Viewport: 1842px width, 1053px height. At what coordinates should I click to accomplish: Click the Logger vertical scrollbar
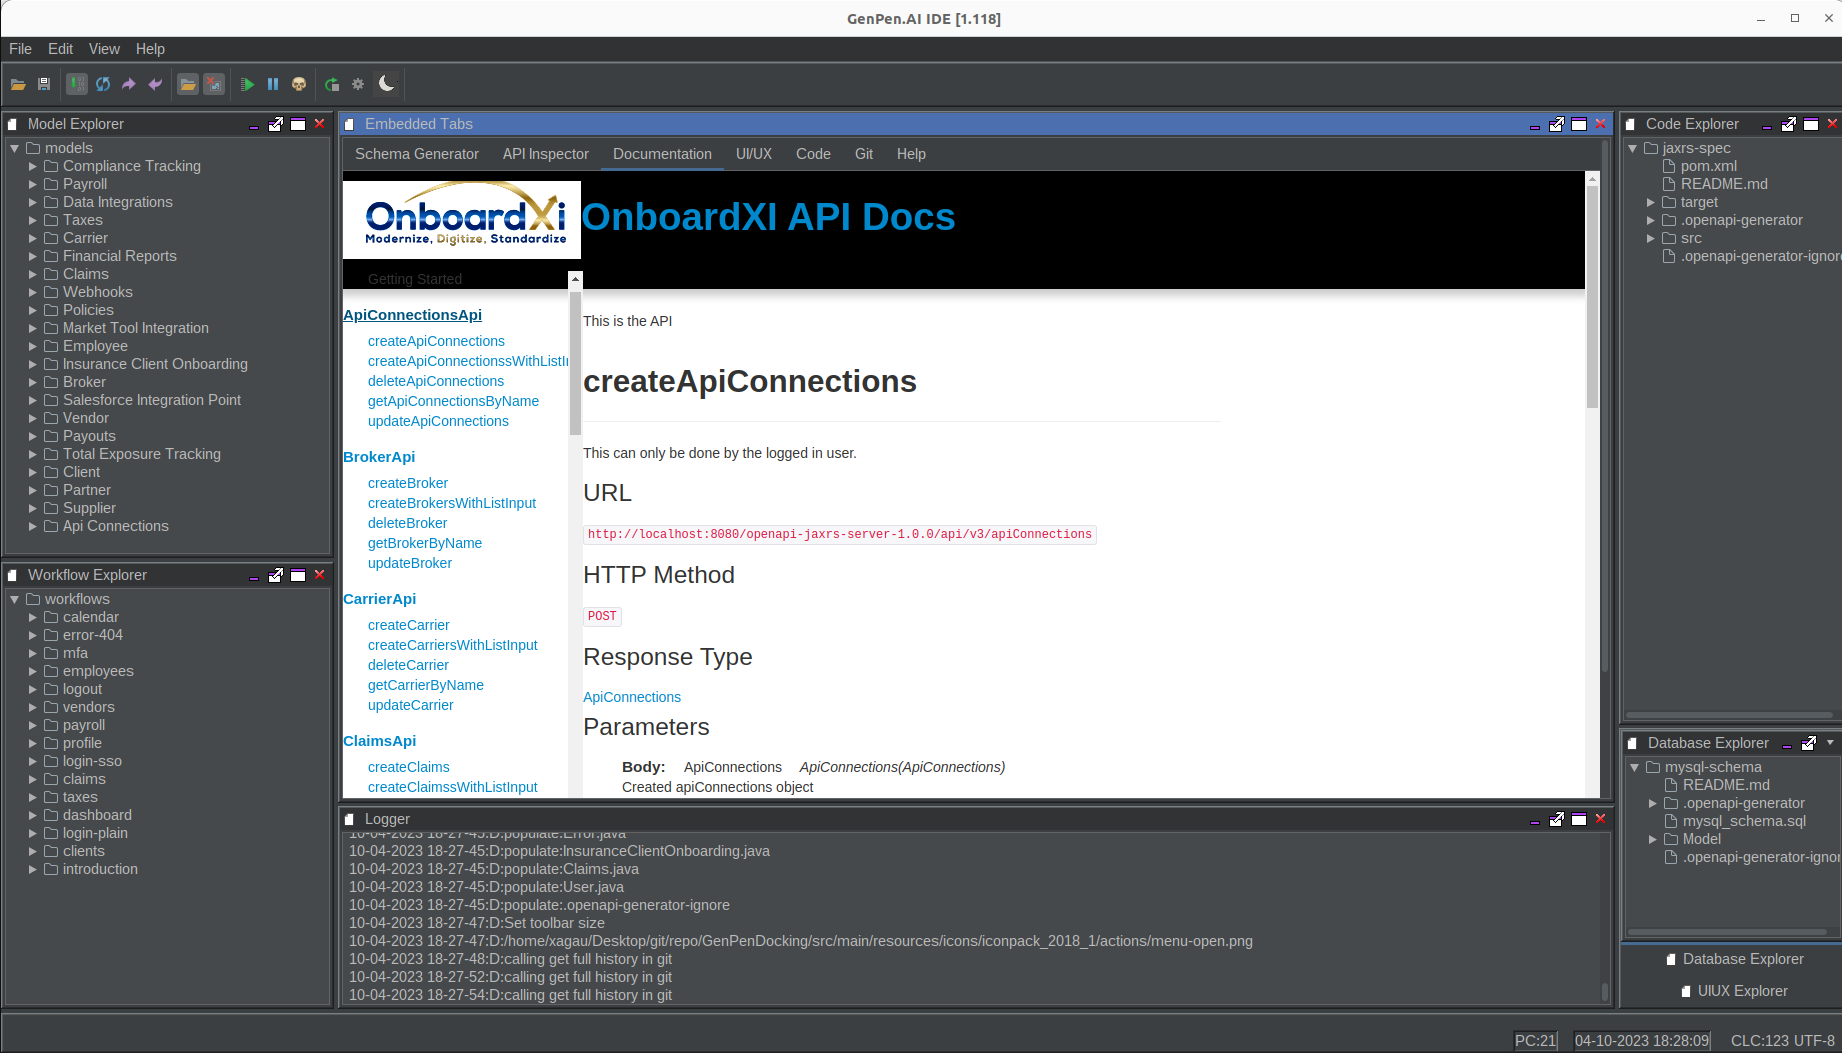click(1604, 991)
